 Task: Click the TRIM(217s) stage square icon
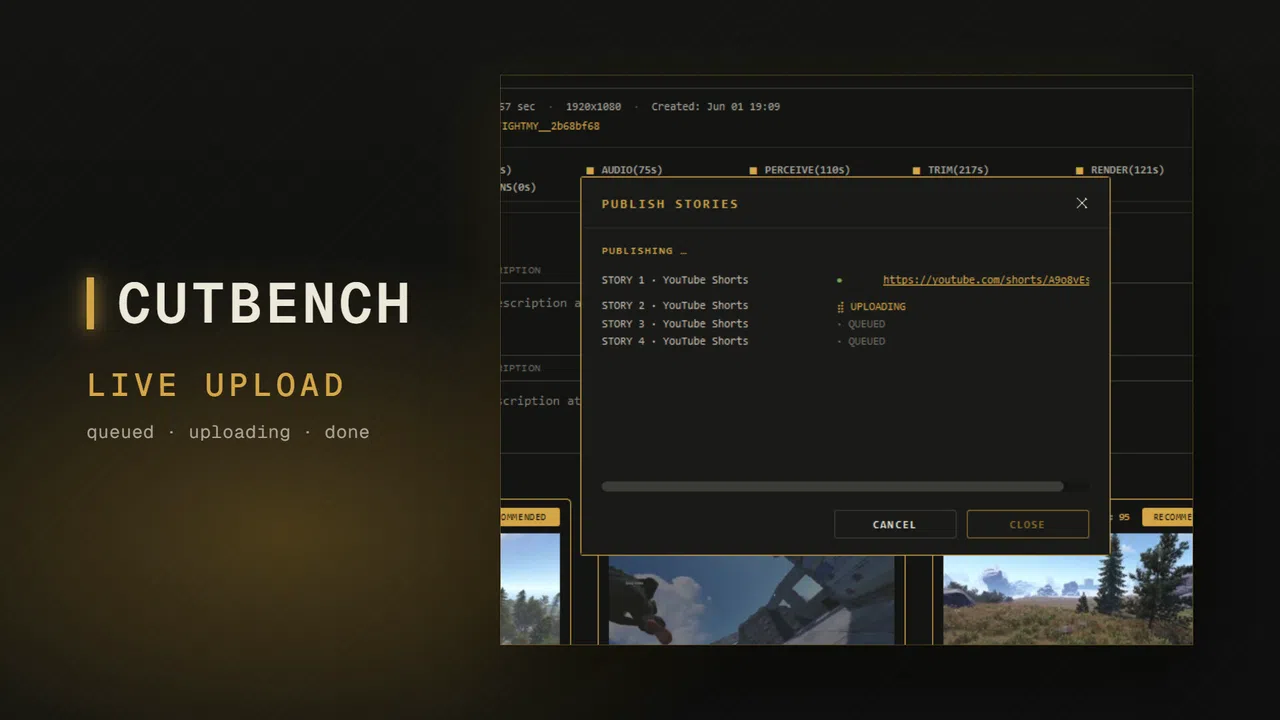(x=917, y=170)
